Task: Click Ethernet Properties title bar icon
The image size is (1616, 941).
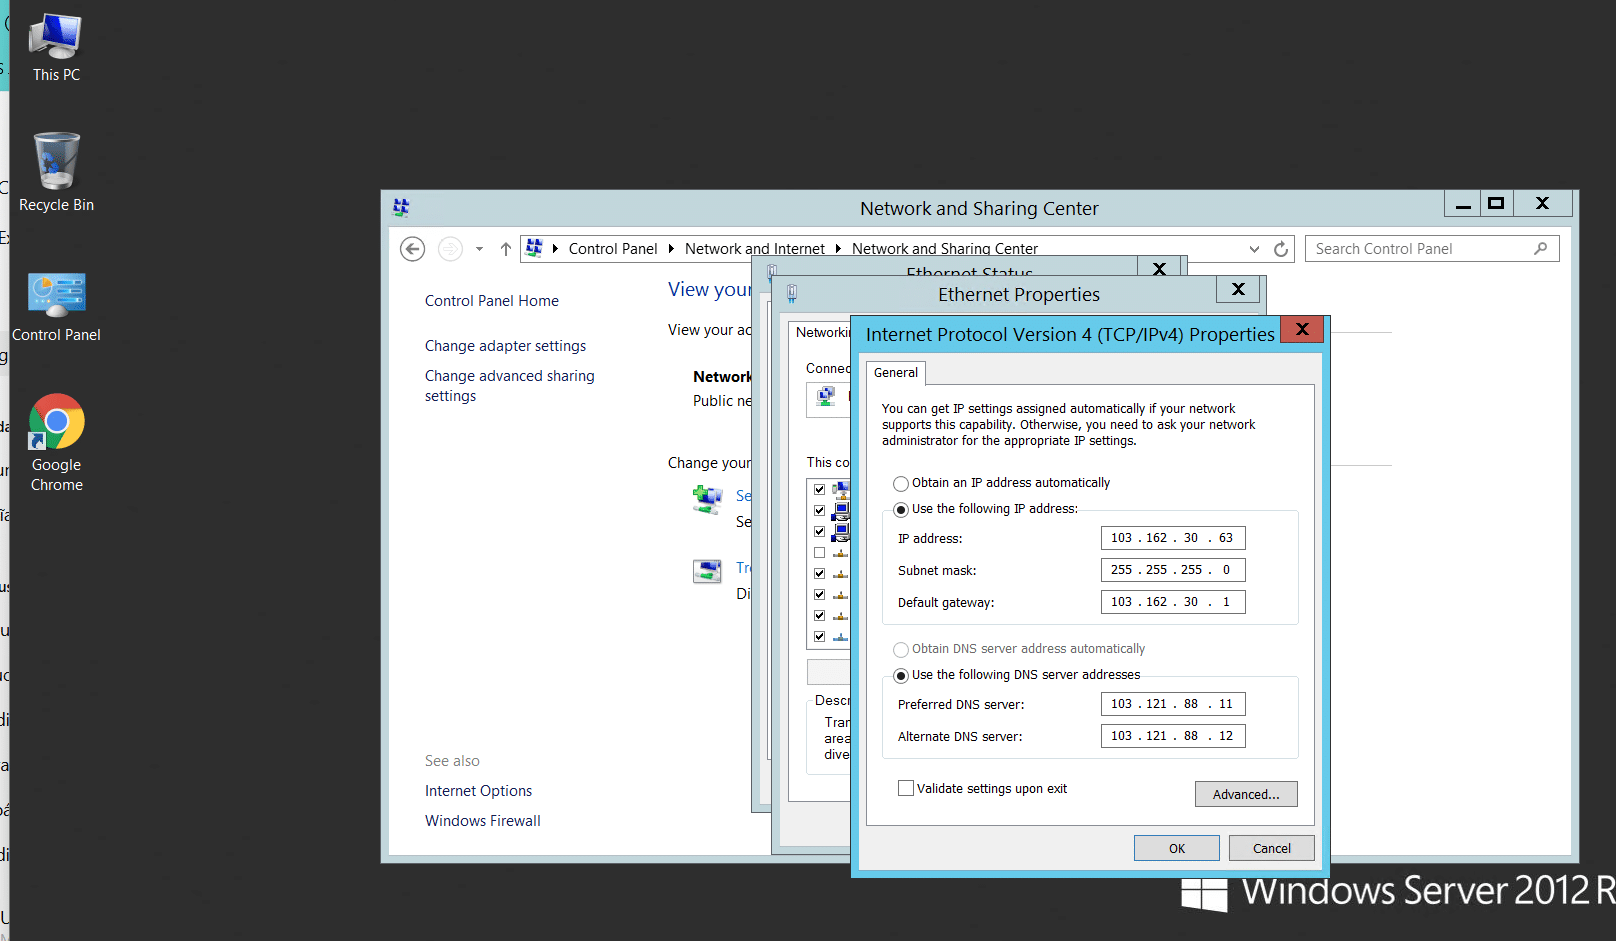Action: pyautogui.click(x=792, y=294)
